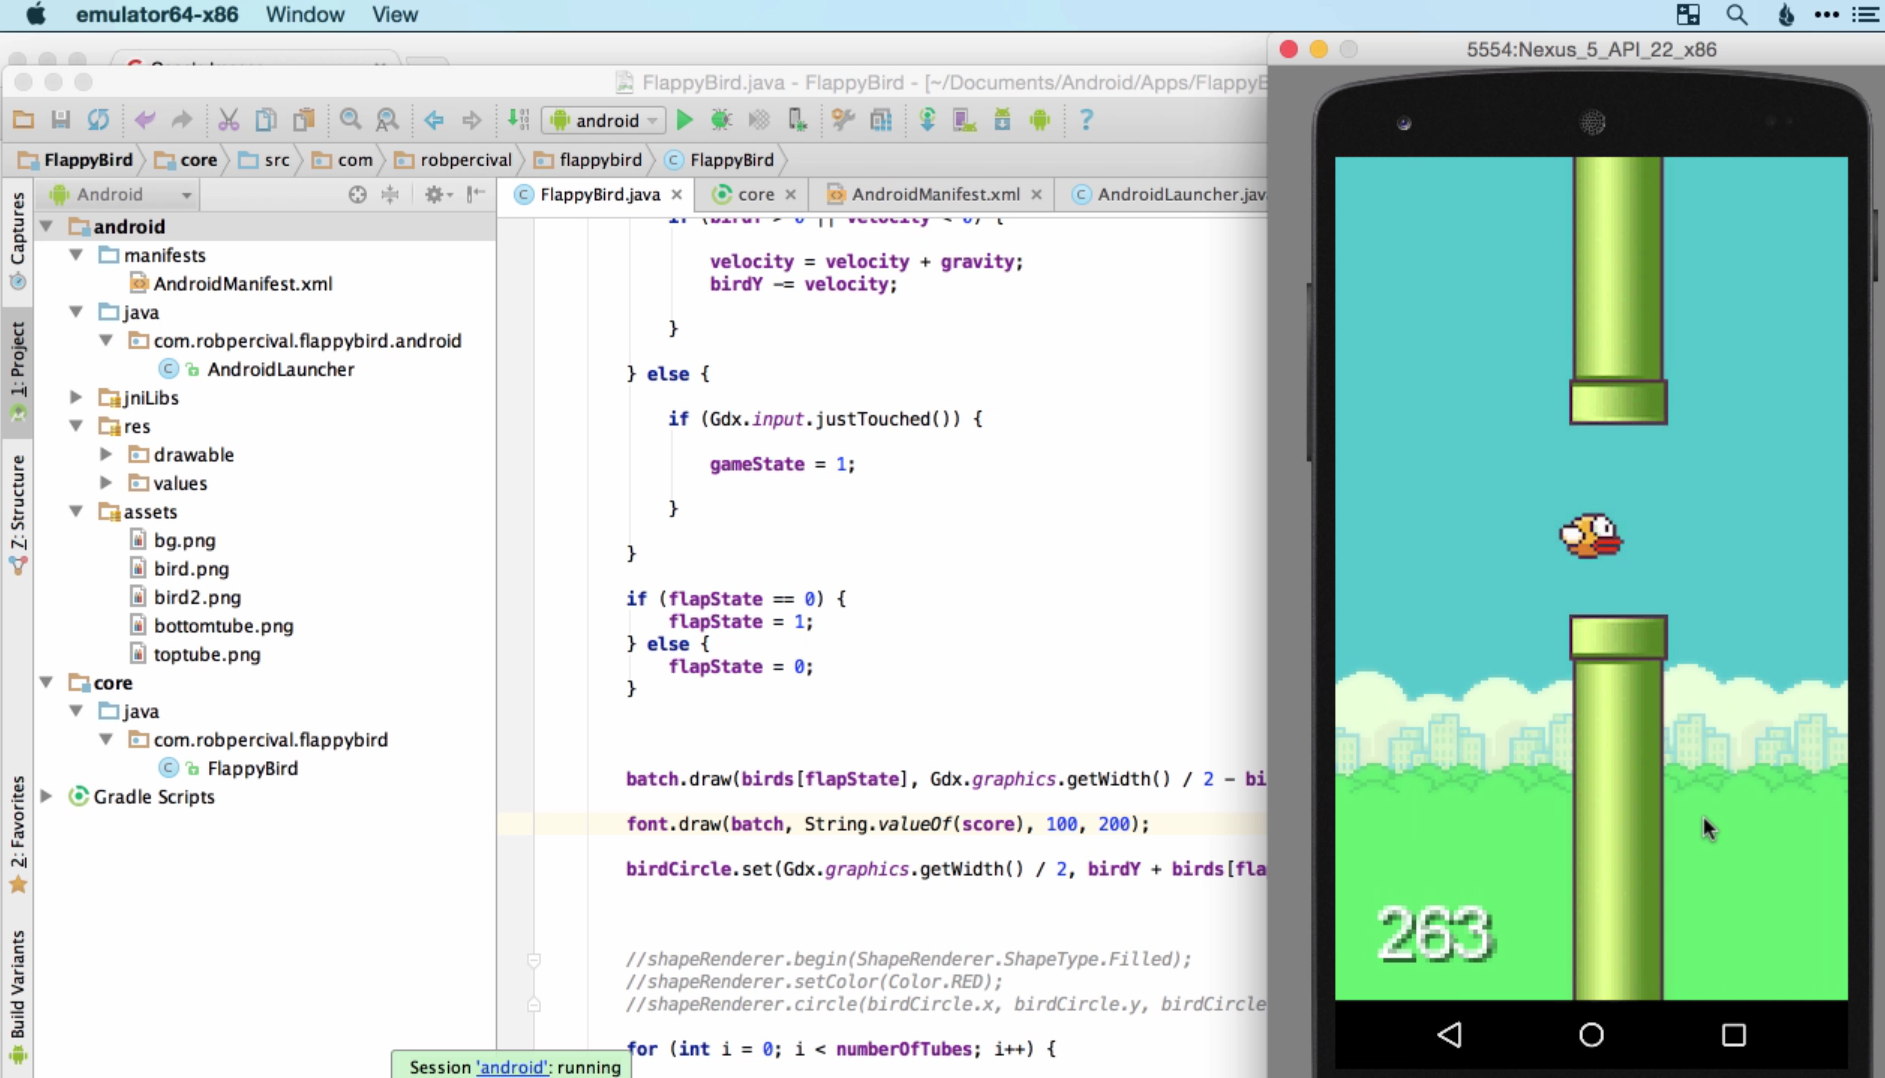Click the Find magnifier icon
Viewport: 1885px width, 1078px height.
point(350,120)
